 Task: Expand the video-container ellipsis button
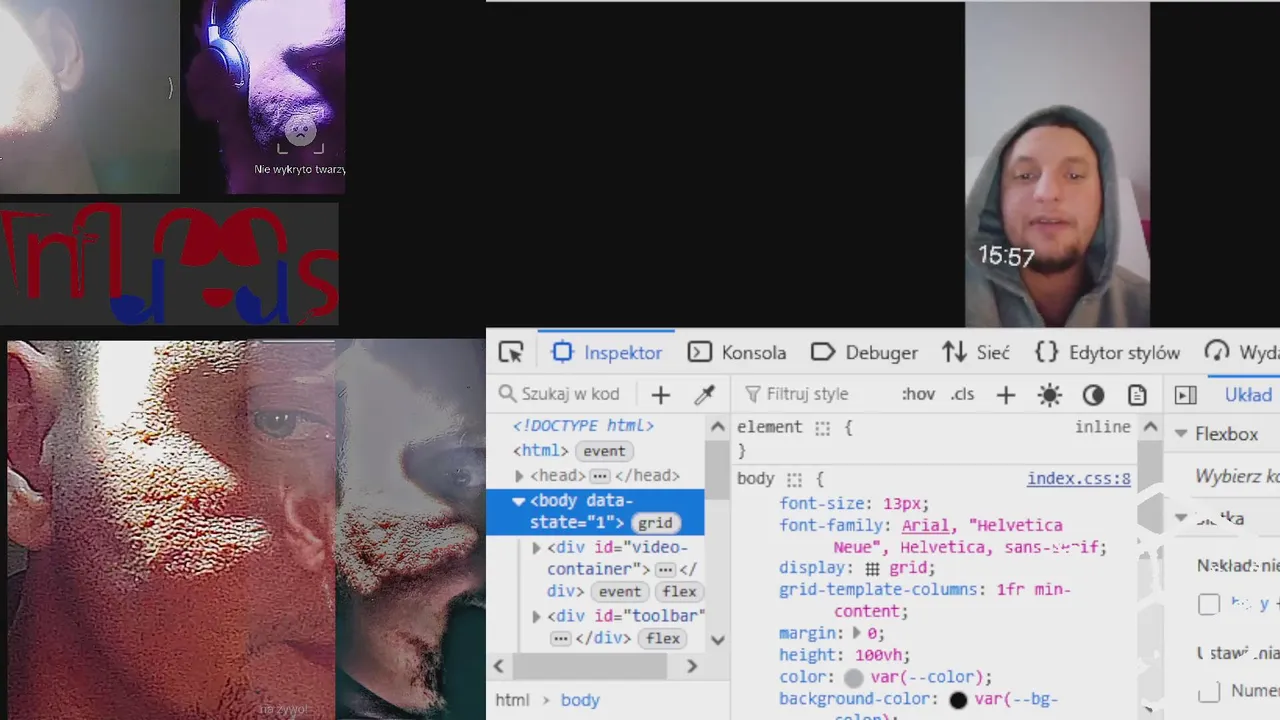(665, 570)
